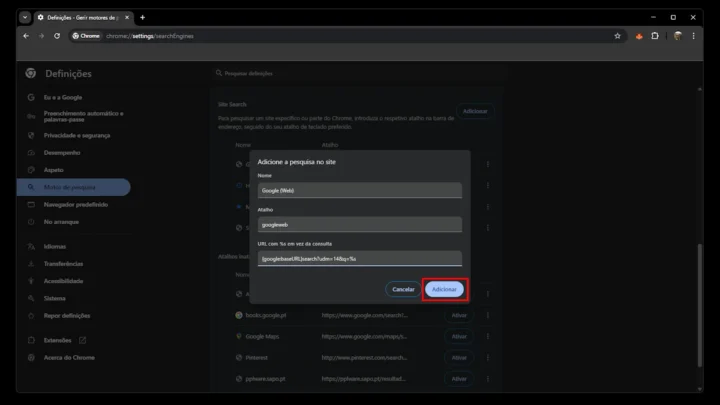Focus the Atalho text field
Viewport: 720px width, 405px height.
tap(360, 225)
